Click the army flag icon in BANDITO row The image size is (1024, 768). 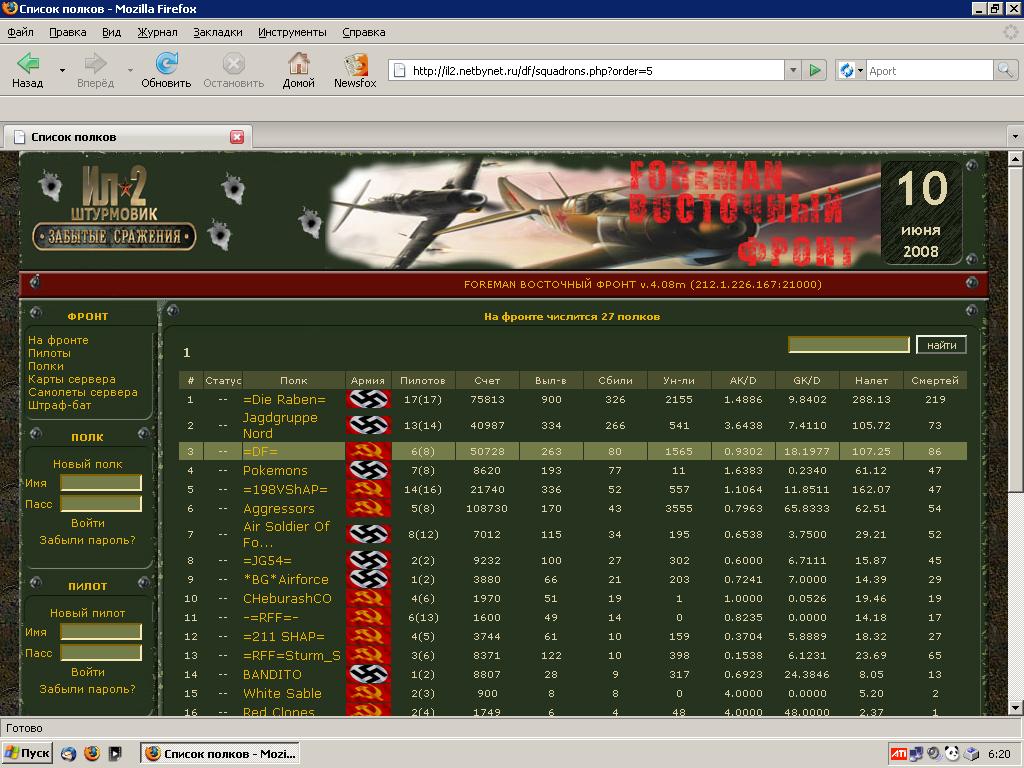click(x=369, y=674)
